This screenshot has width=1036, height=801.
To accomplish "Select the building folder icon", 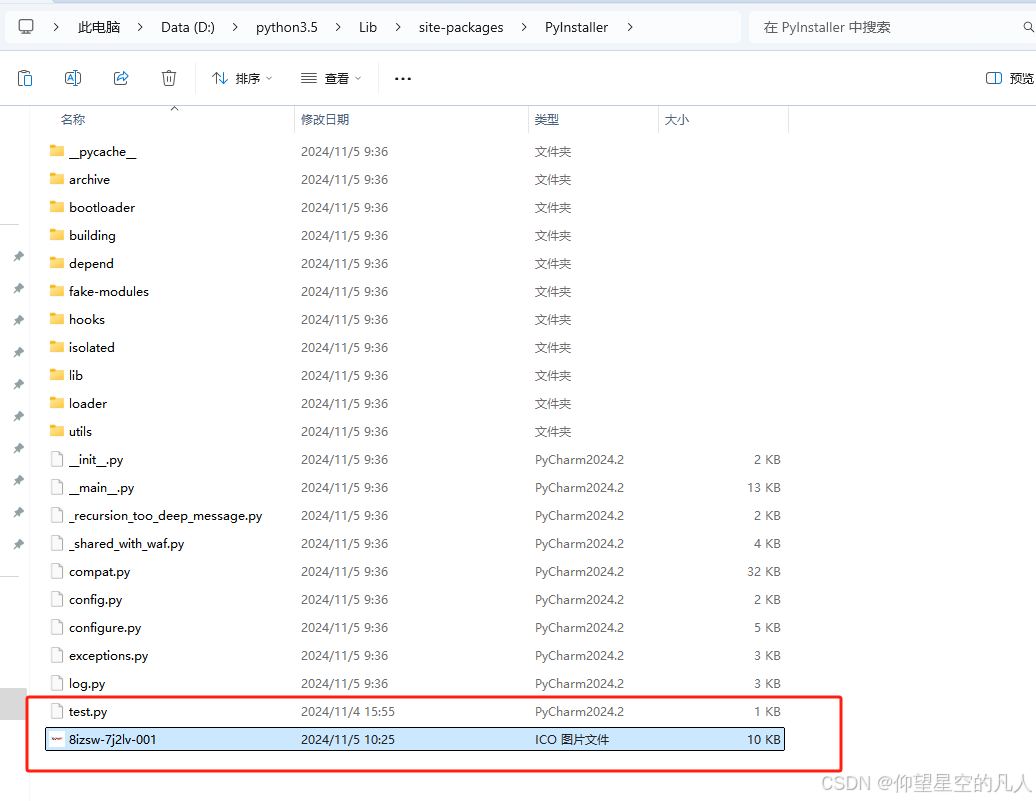I will tap(57, 235).
